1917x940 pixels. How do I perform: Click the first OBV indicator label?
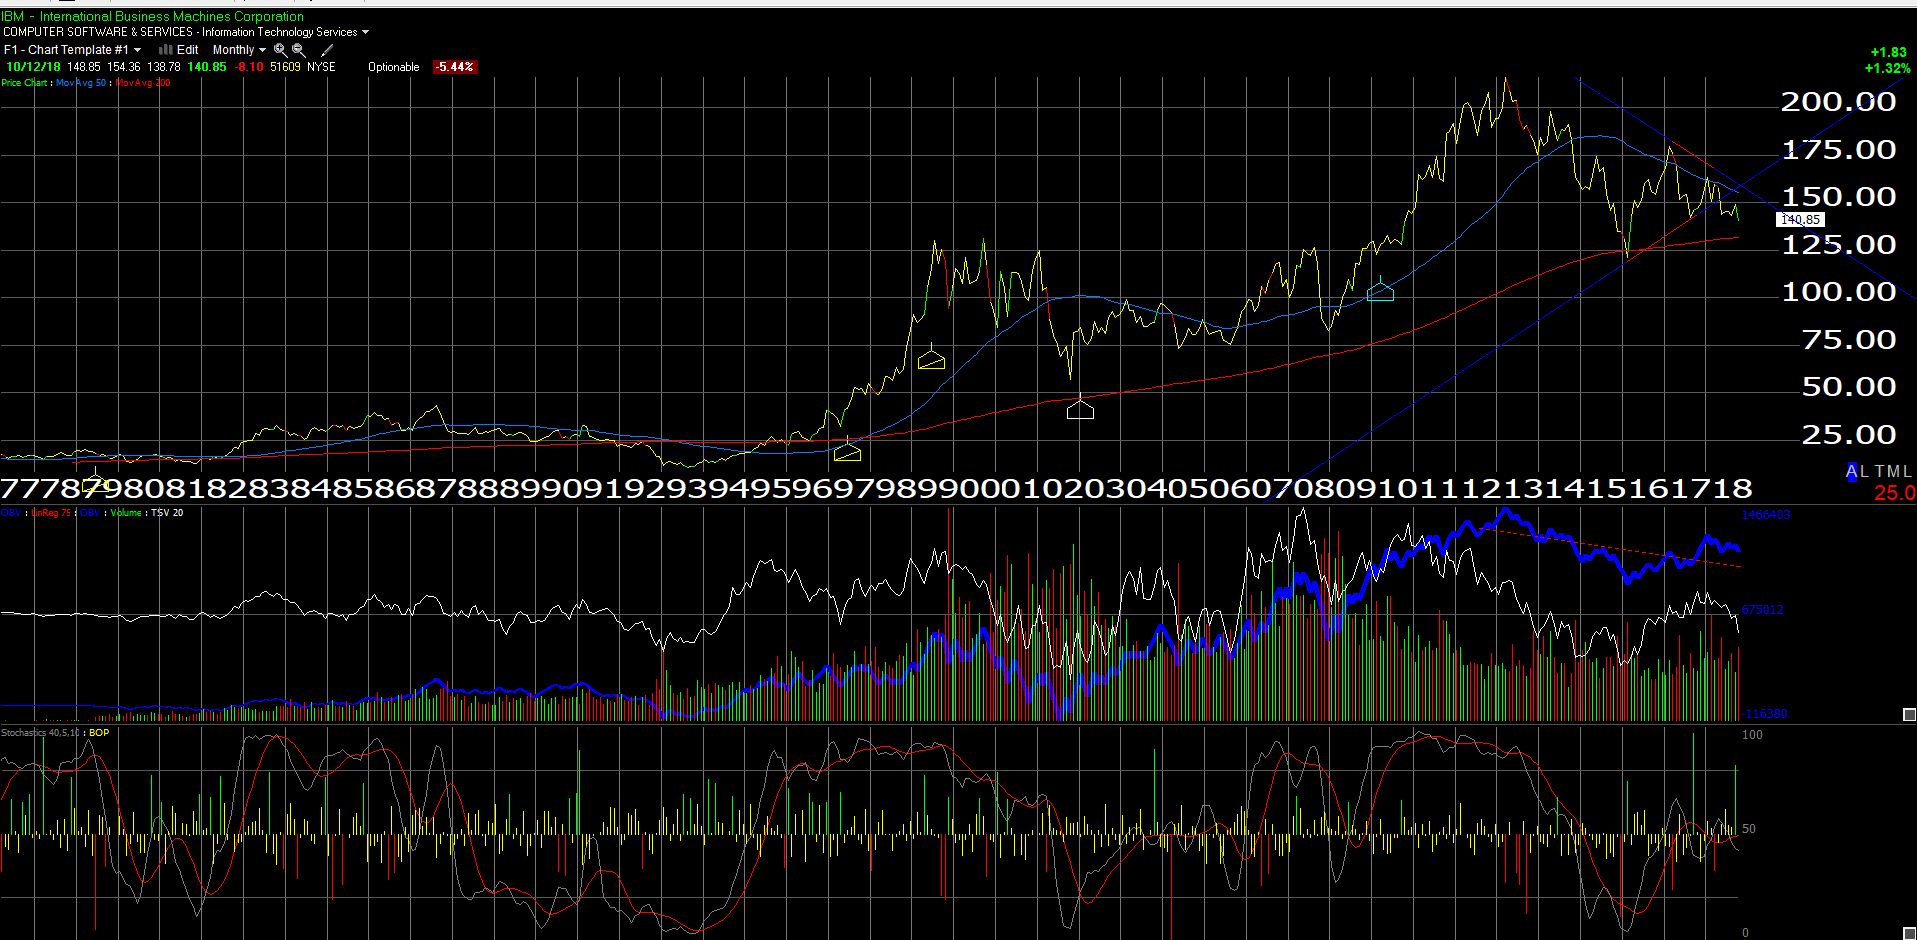(x=10, y=513)
